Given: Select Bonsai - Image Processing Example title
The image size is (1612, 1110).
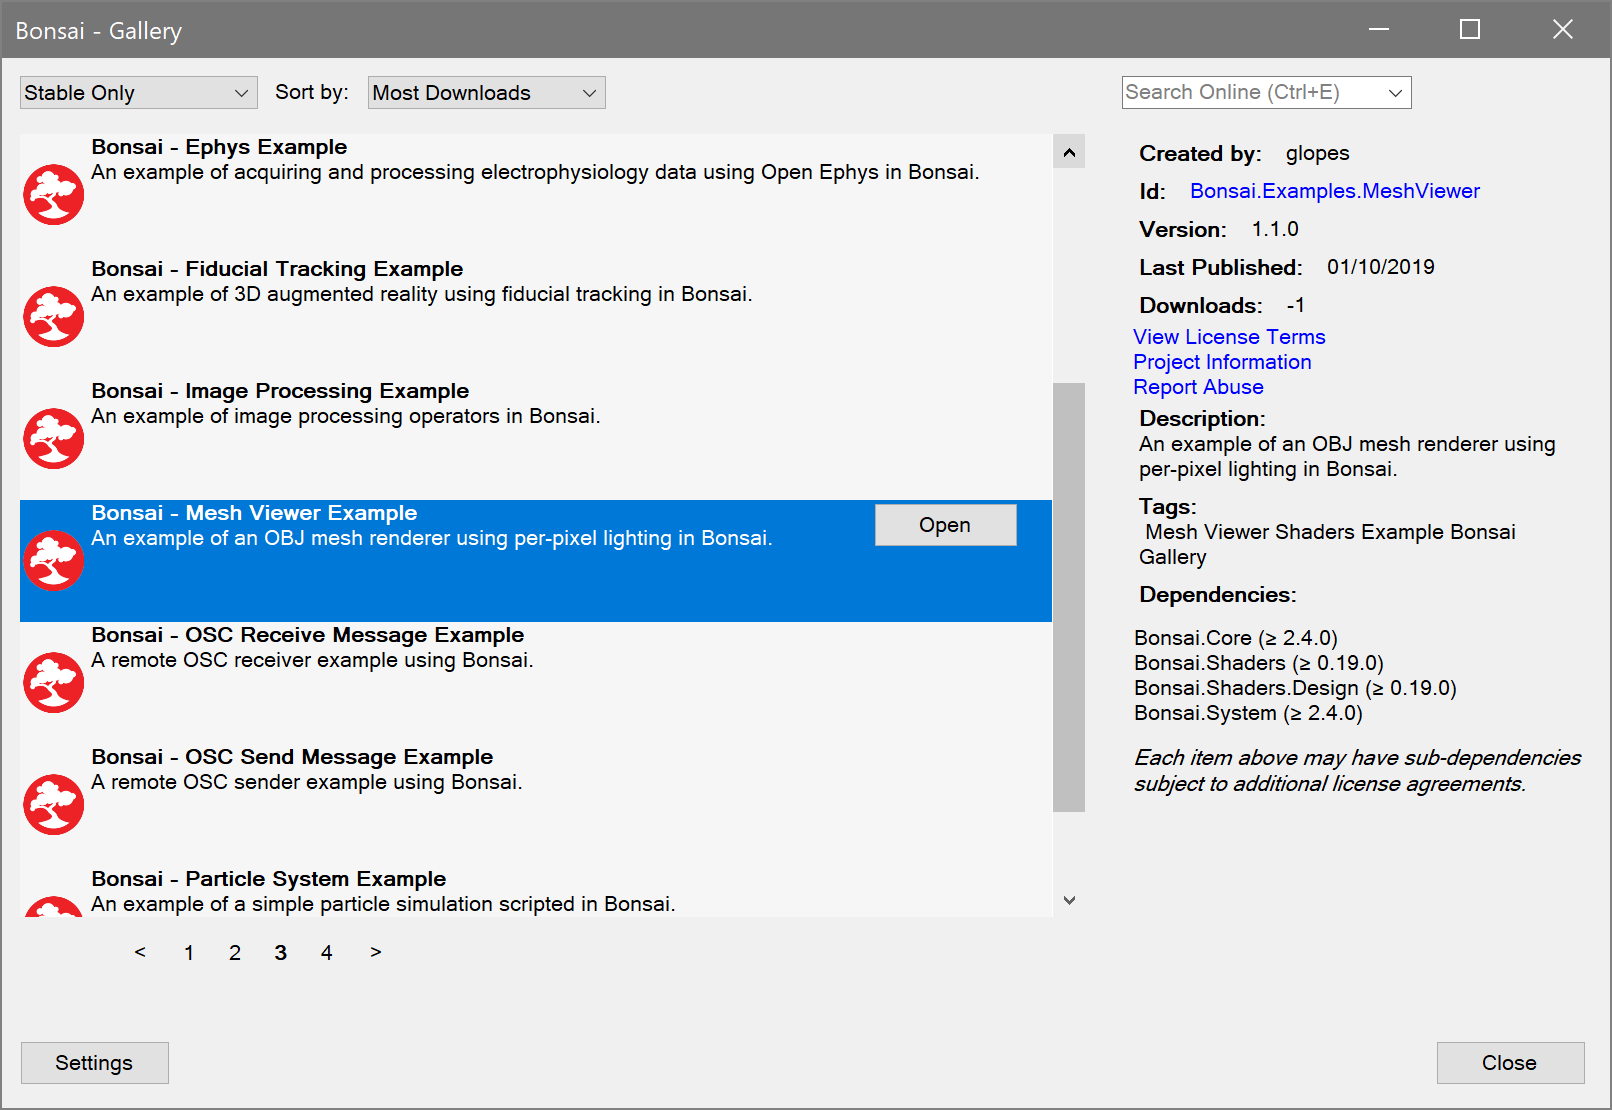Looking at the screenshot, I should pos(280,391).
